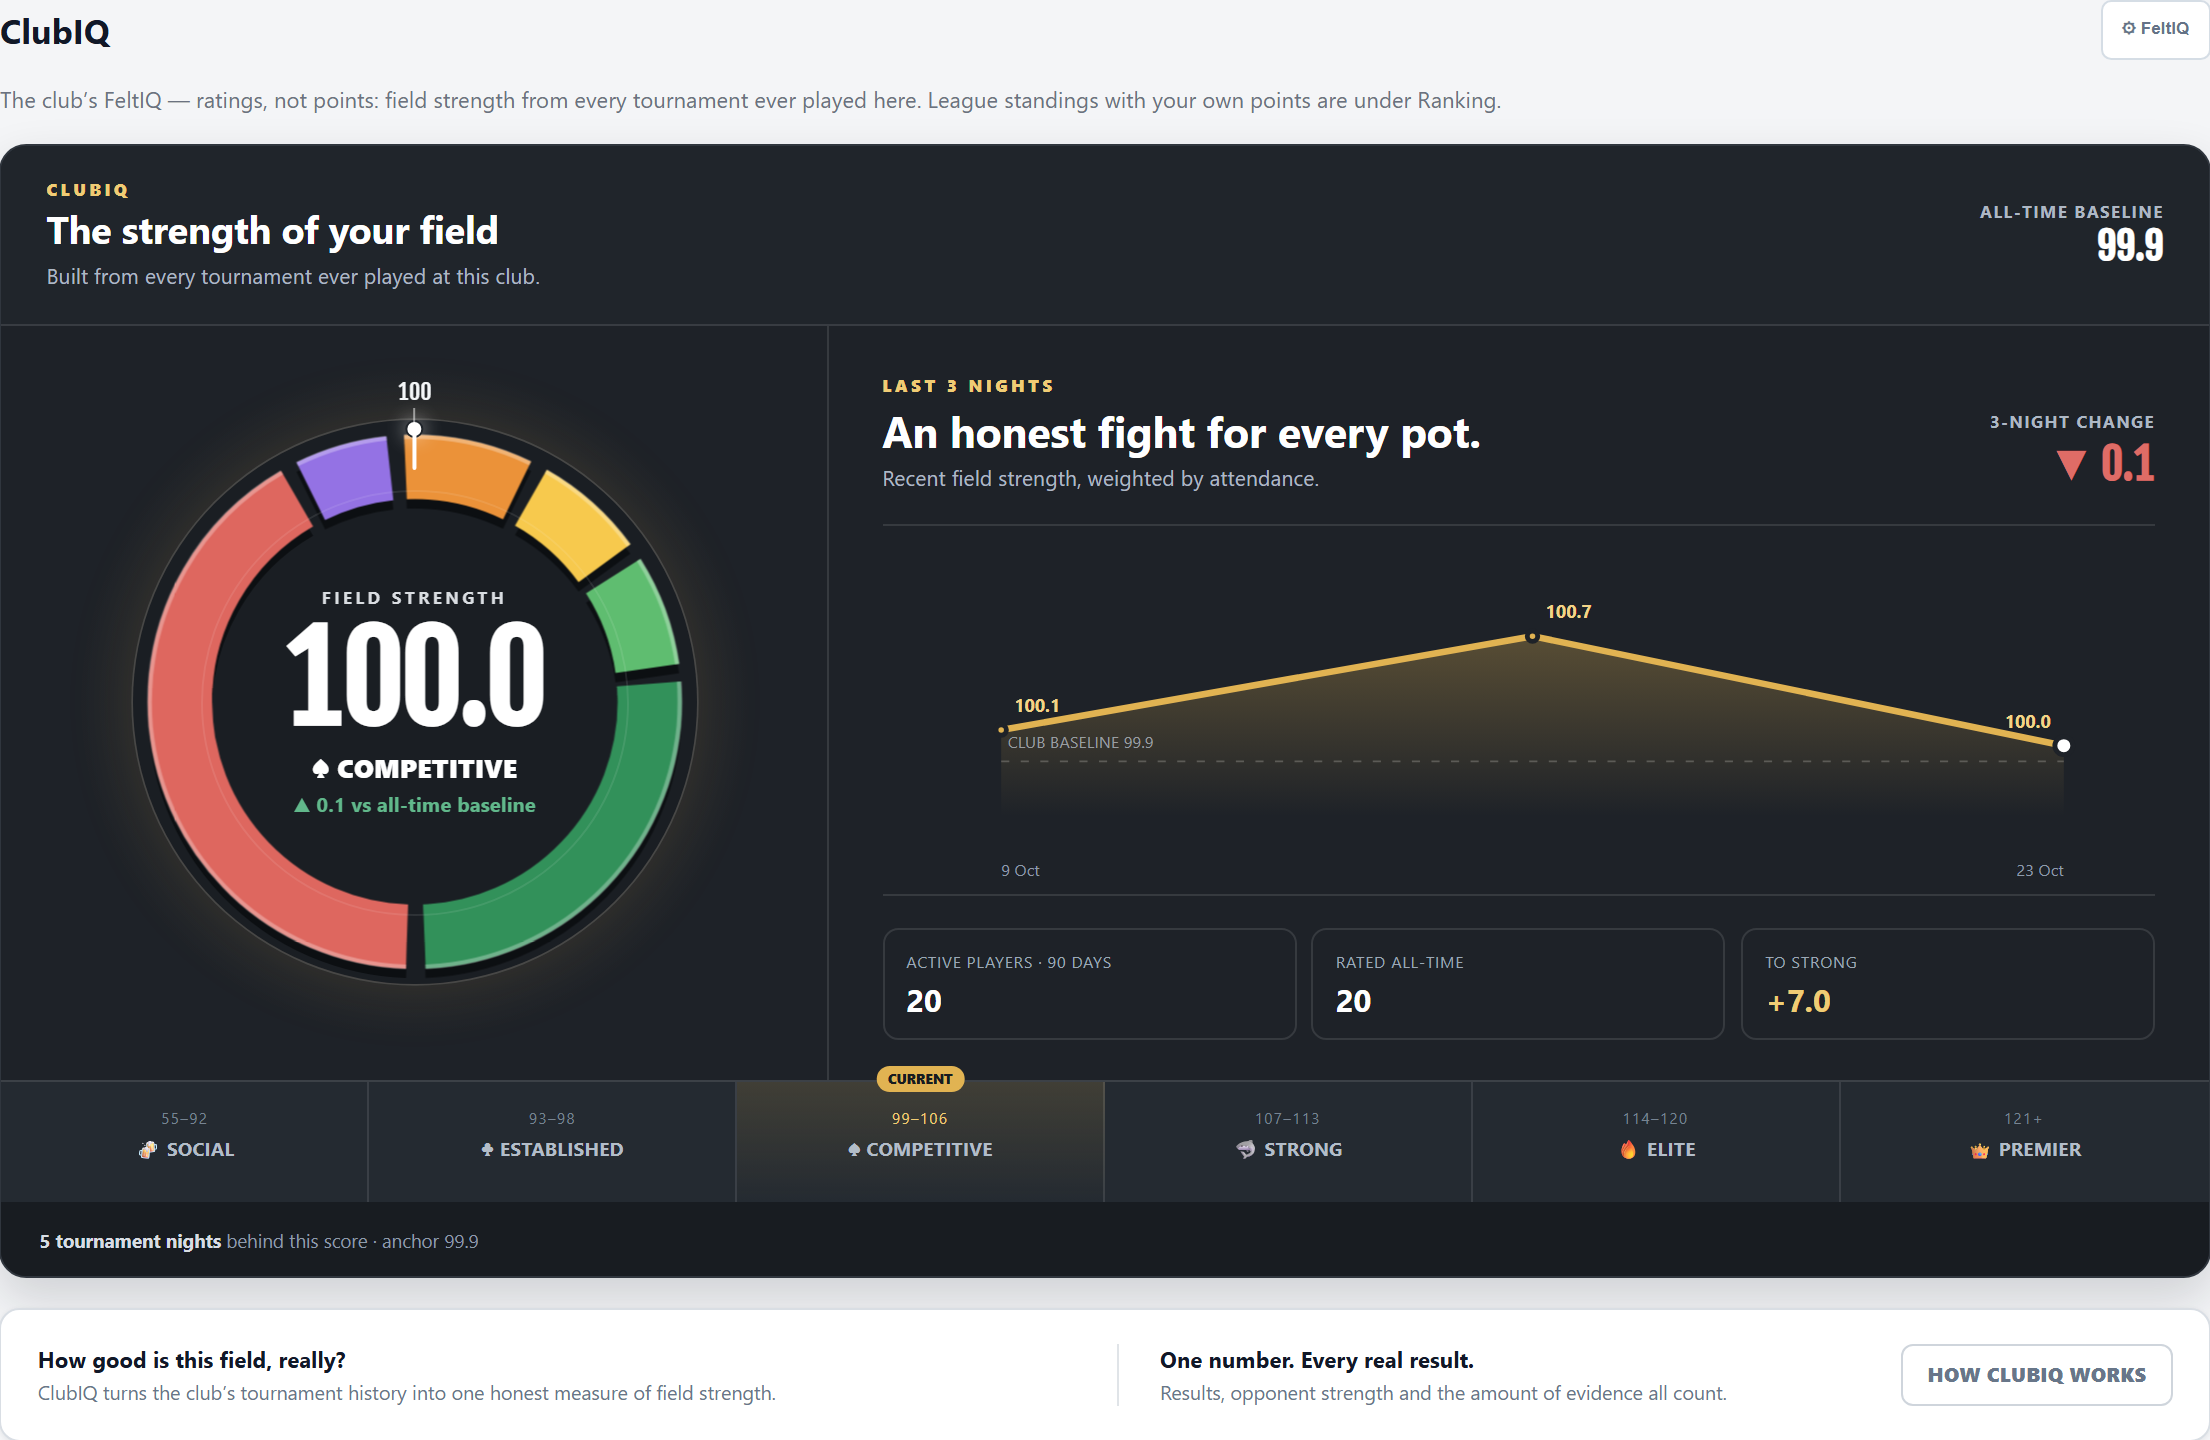
Task: Click the Premier tier crown icon
Action: click(1980, 1151)
